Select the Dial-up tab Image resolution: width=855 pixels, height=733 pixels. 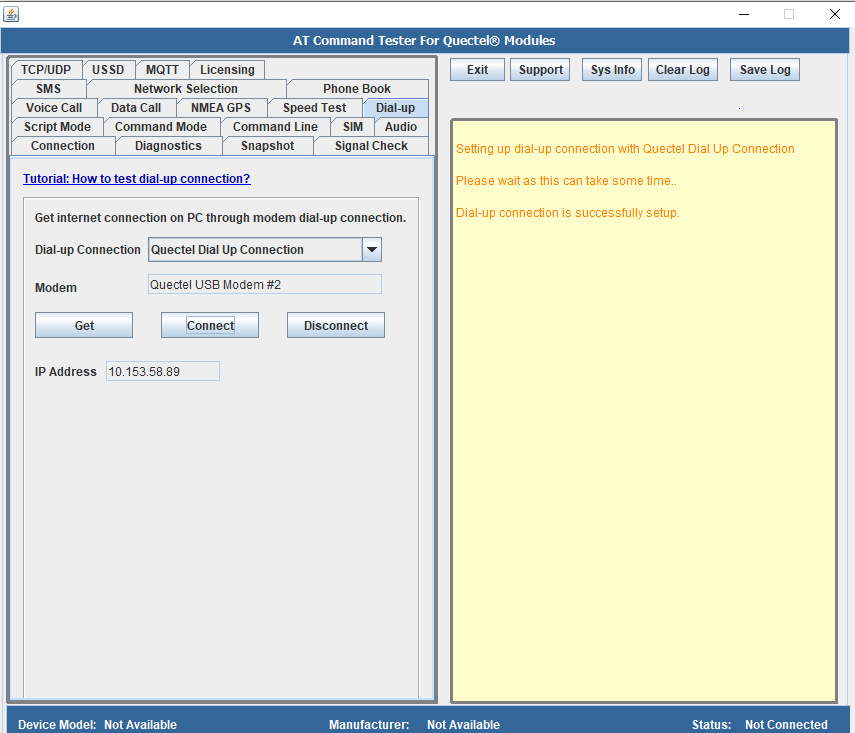tap(395, 108)
